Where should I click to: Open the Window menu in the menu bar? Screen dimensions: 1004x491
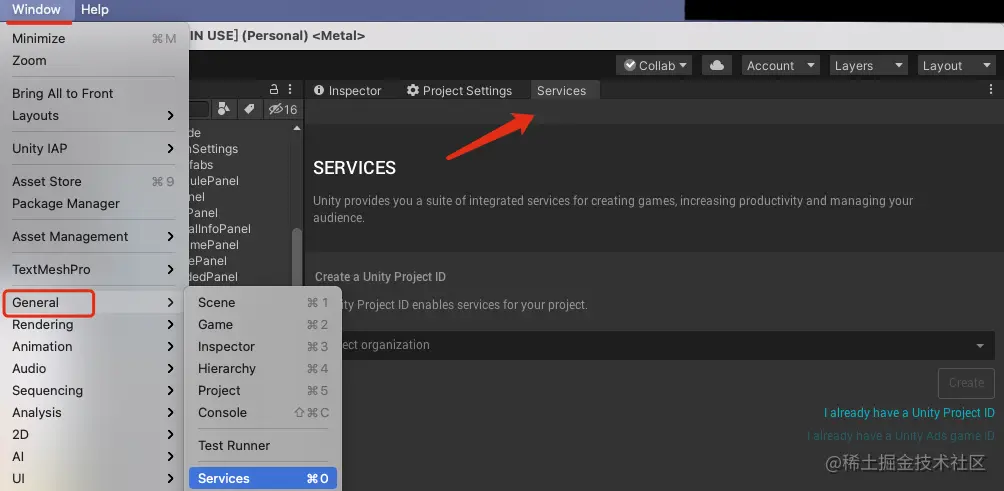click(x=36, y=10)
